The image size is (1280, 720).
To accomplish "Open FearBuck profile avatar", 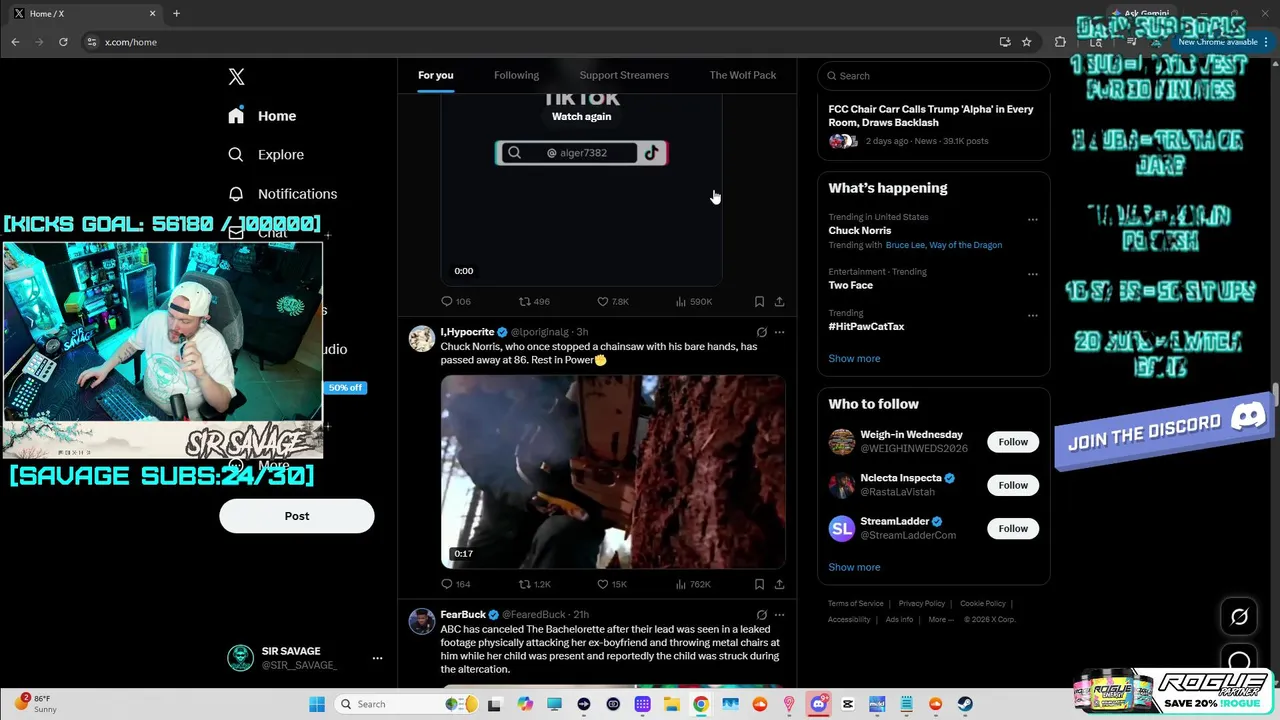I will tap(422, 621).
